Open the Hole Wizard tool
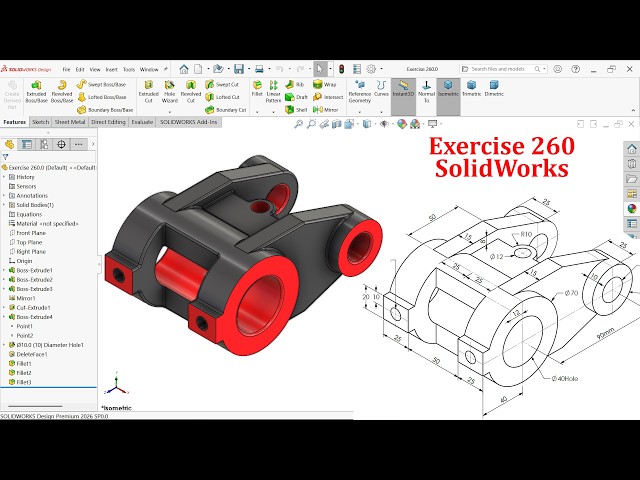640x480 pixels. coord(169,91)
